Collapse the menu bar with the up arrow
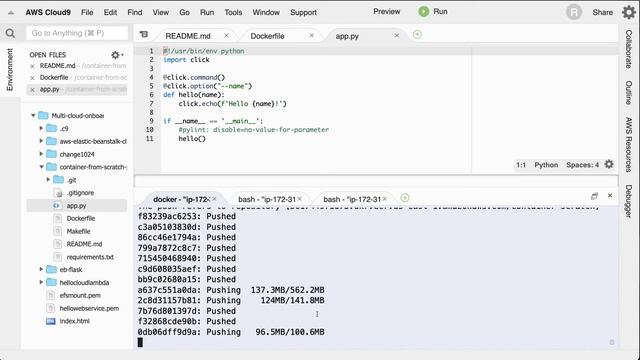640x360 pixels. (11, 13)
